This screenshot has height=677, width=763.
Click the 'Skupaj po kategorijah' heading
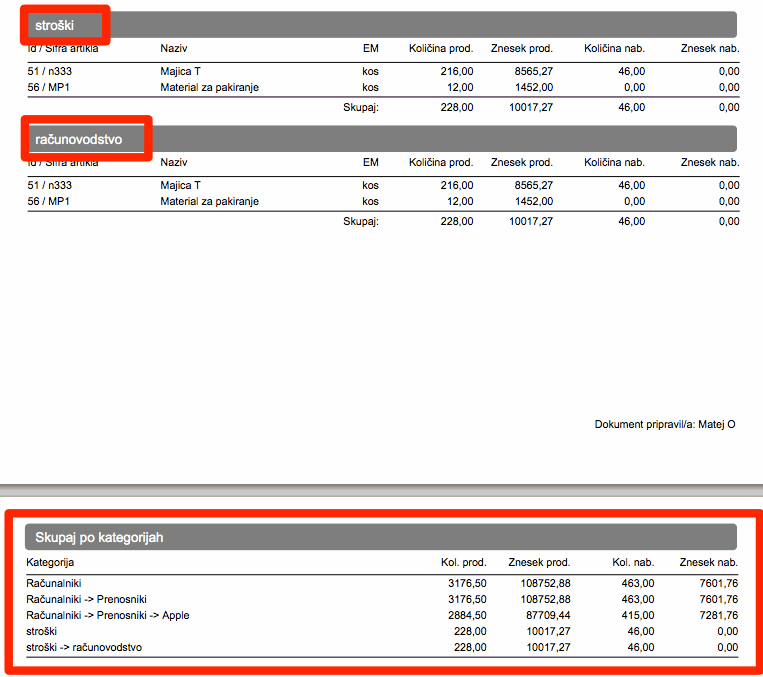point(99,537)
